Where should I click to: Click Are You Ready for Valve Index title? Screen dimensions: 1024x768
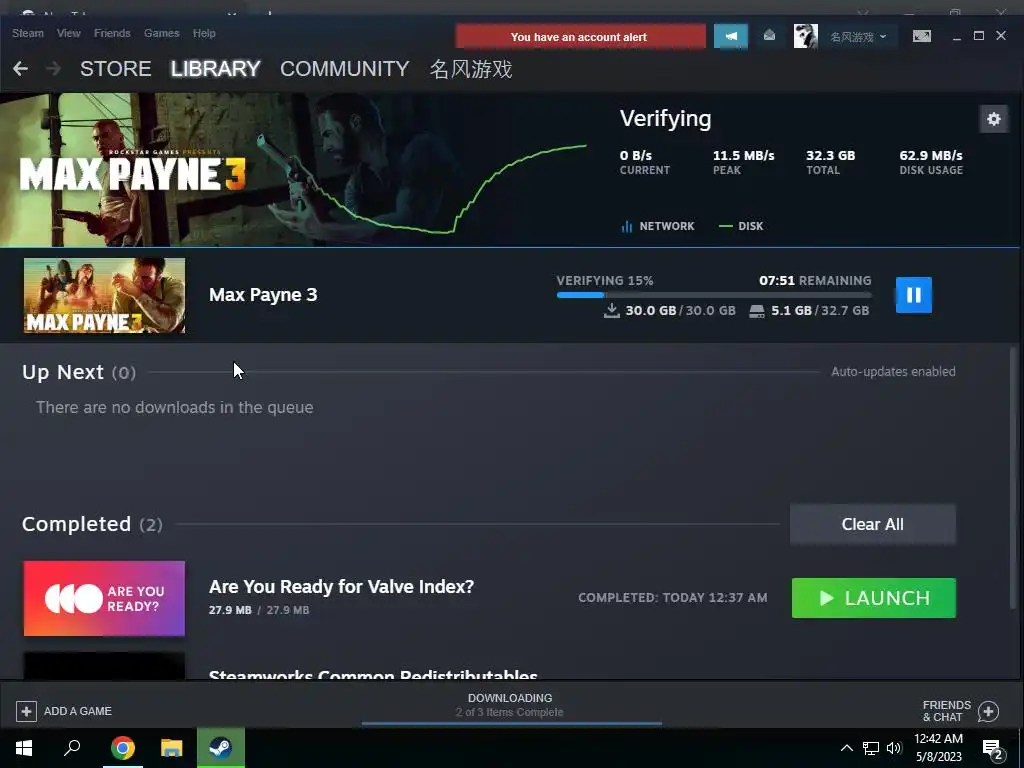[x=342, y=586]
